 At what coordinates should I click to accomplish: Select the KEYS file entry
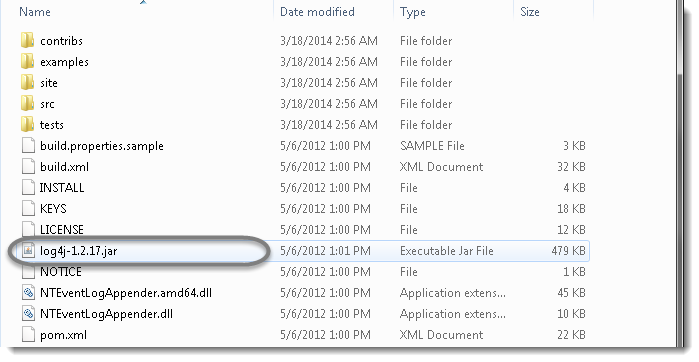(x=53, y=209)
